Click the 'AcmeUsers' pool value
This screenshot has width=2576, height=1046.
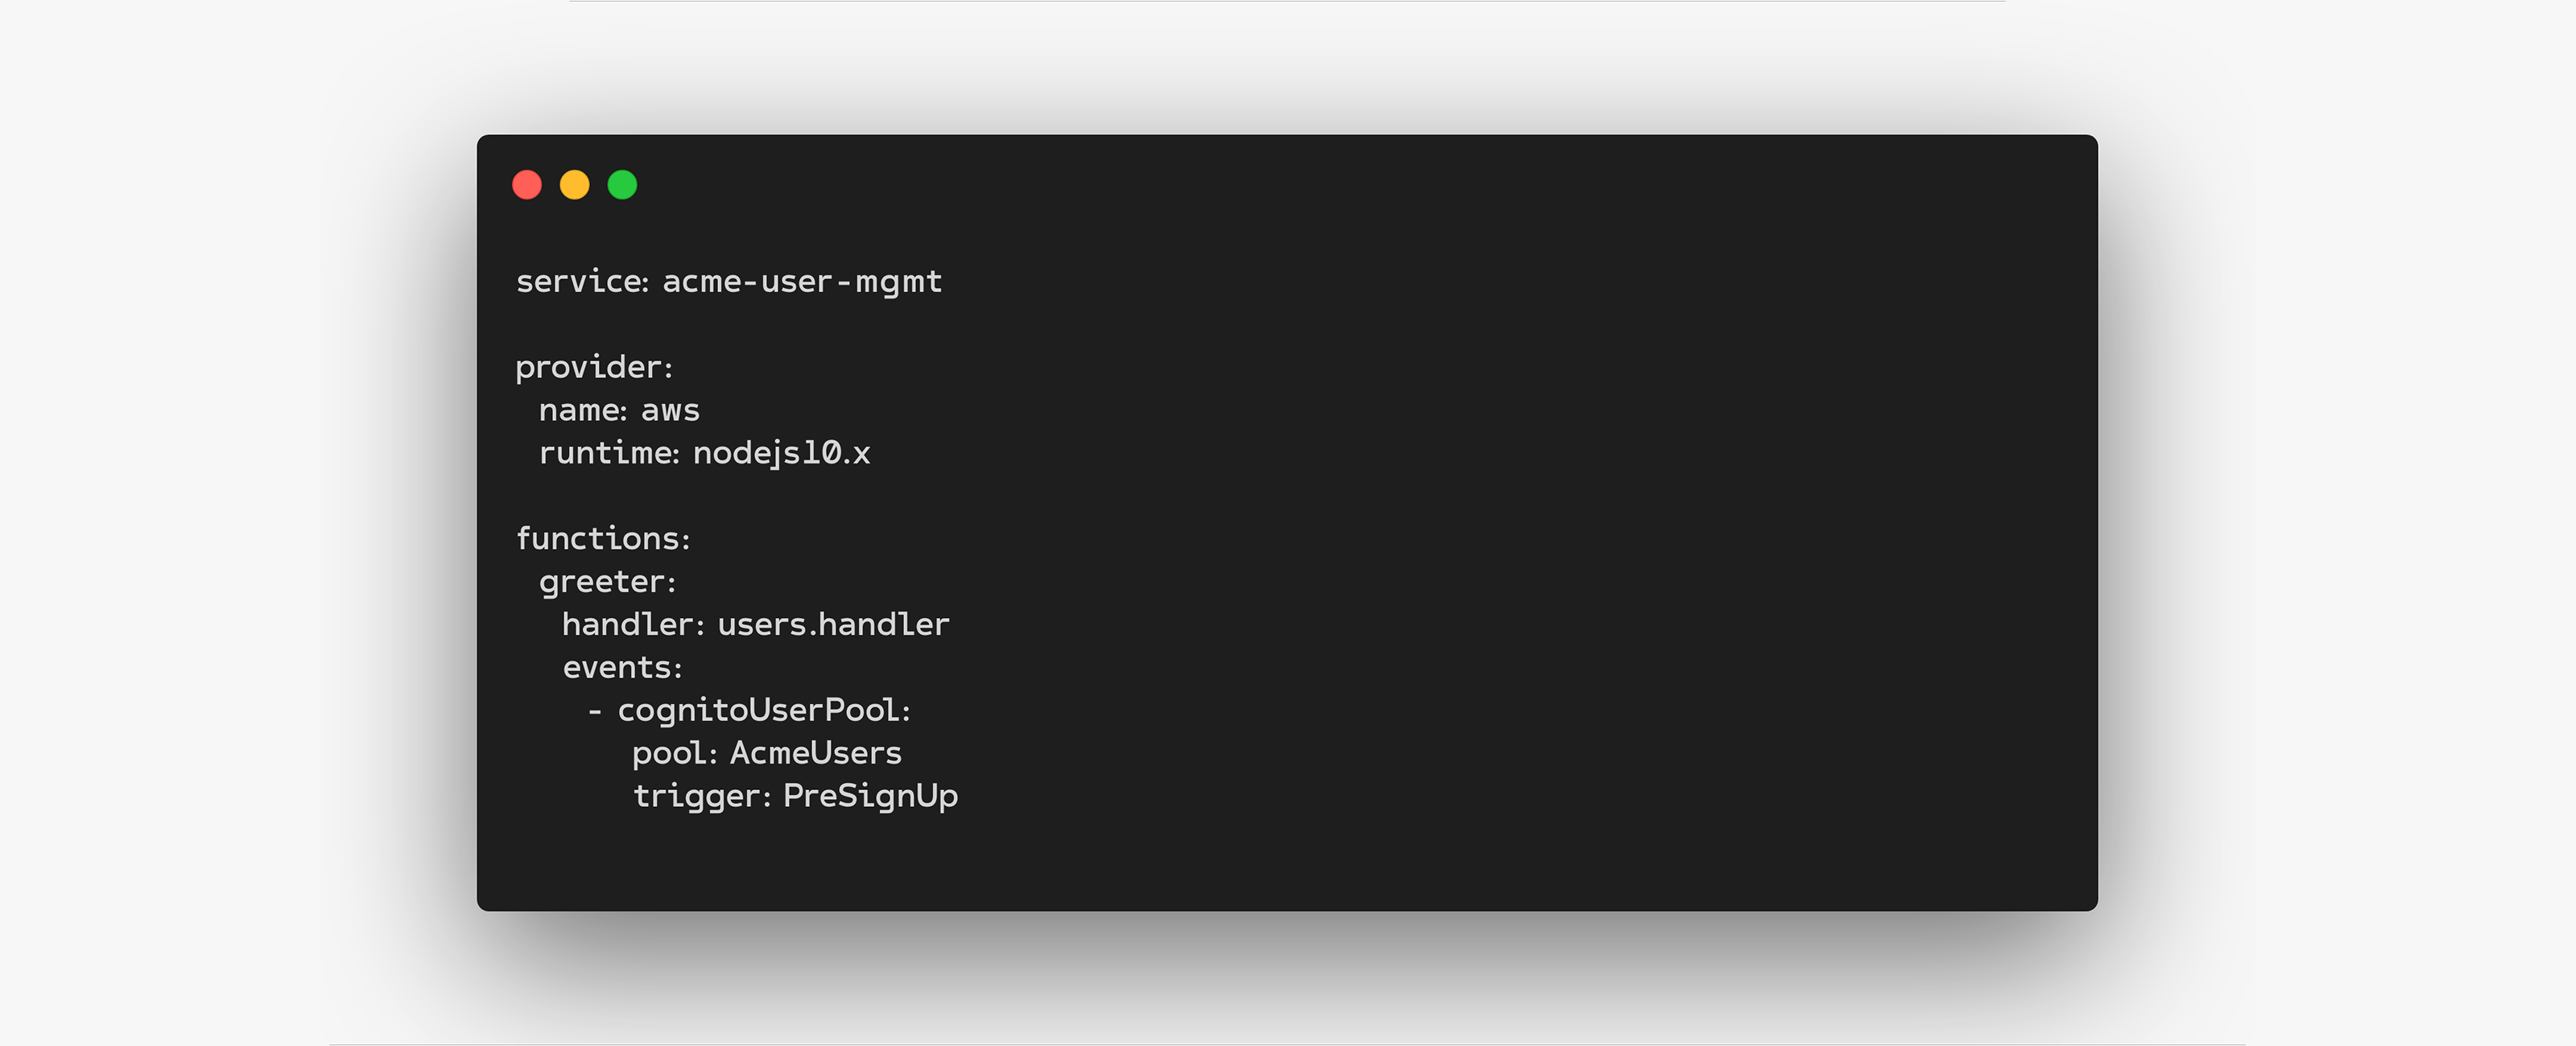coord(816,754)
